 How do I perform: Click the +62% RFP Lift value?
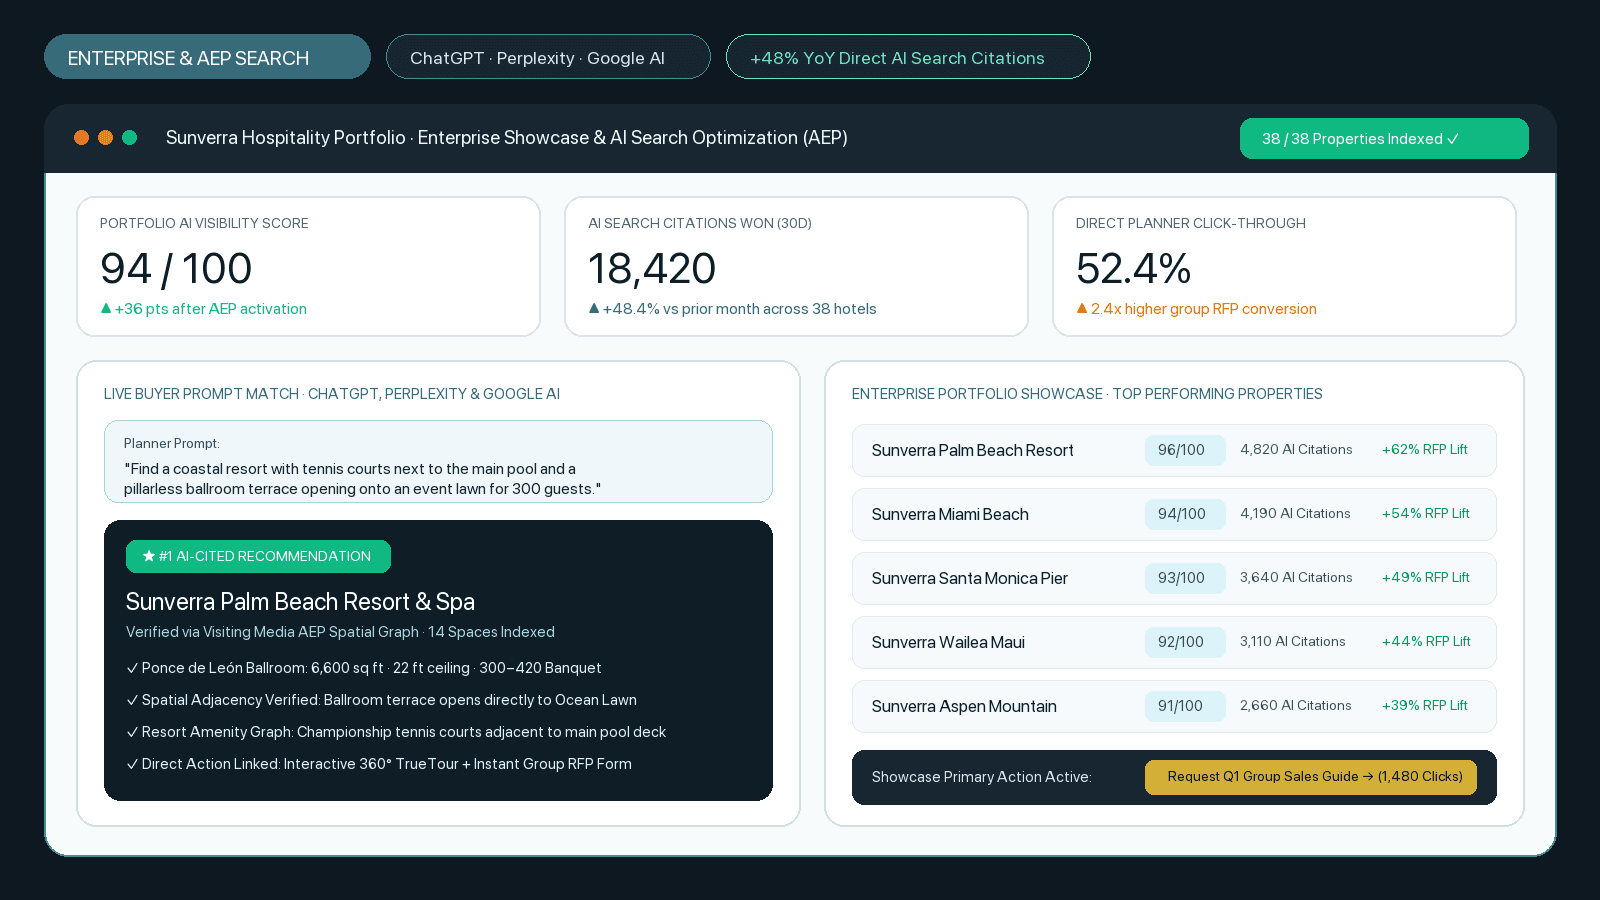[x=1425, y=450]
